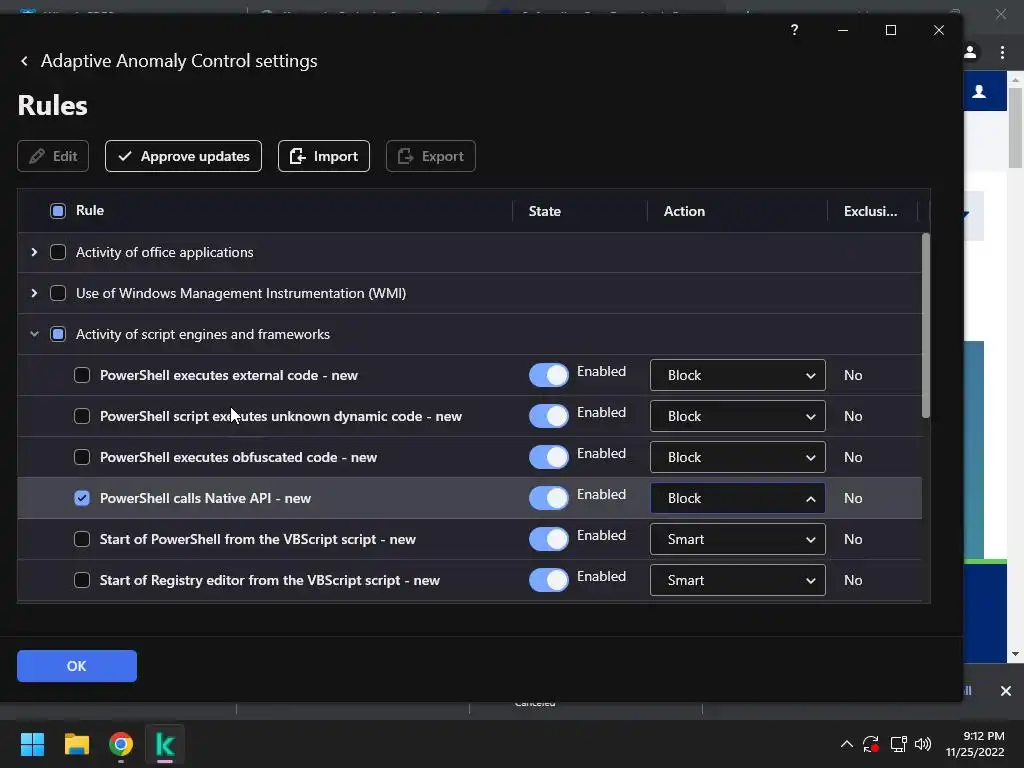Viewport: 1024px width, 768px height.
Task: Click the Activity of office applications label
Action: (x=165, y=252)
